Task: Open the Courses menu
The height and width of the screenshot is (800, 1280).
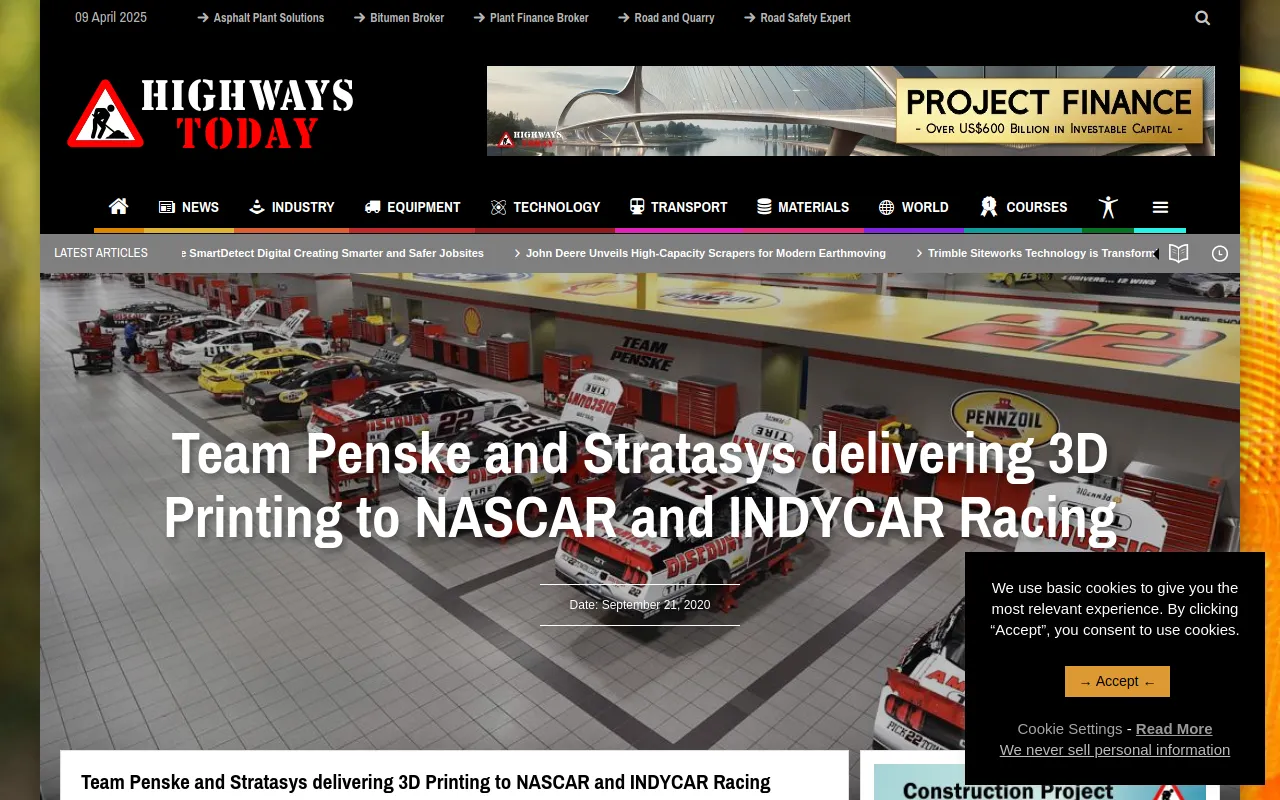Action: point(1024,207)
